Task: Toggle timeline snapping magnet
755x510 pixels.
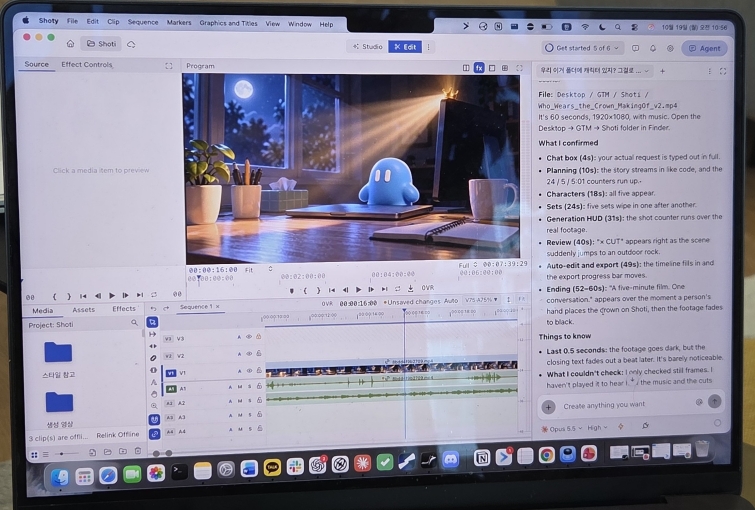Action: click(x=154, y=419)
